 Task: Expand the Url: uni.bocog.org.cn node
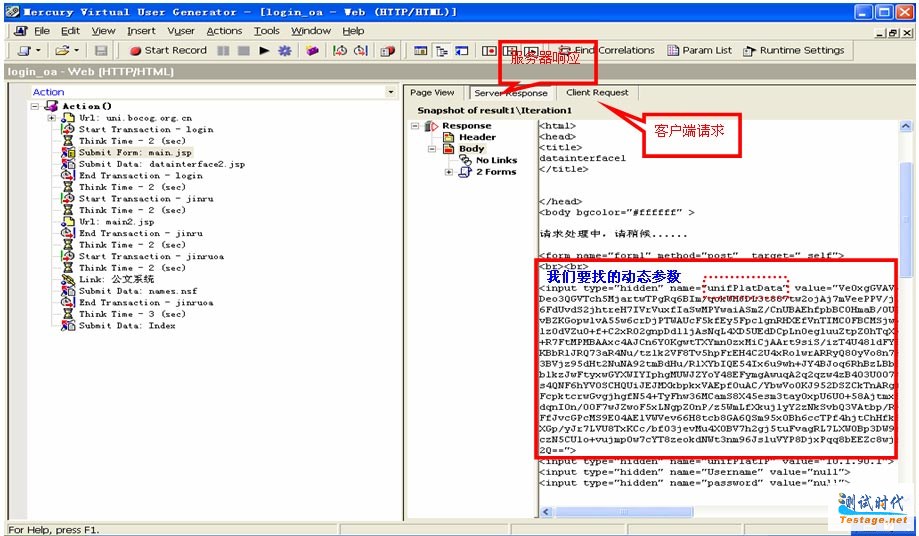point(52,118)
